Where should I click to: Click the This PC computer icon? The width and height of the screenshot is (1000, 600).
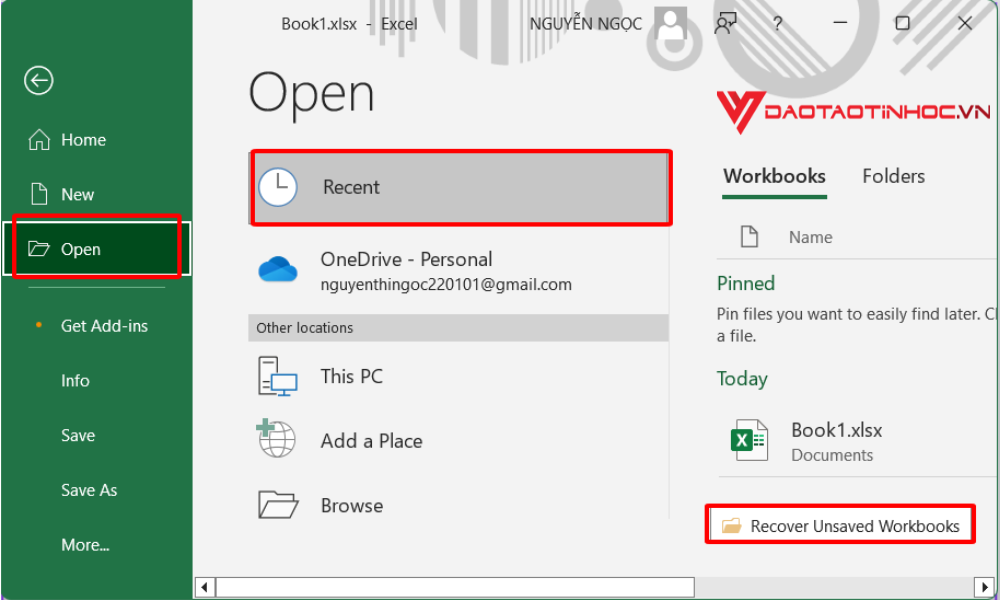pos(277,376)
